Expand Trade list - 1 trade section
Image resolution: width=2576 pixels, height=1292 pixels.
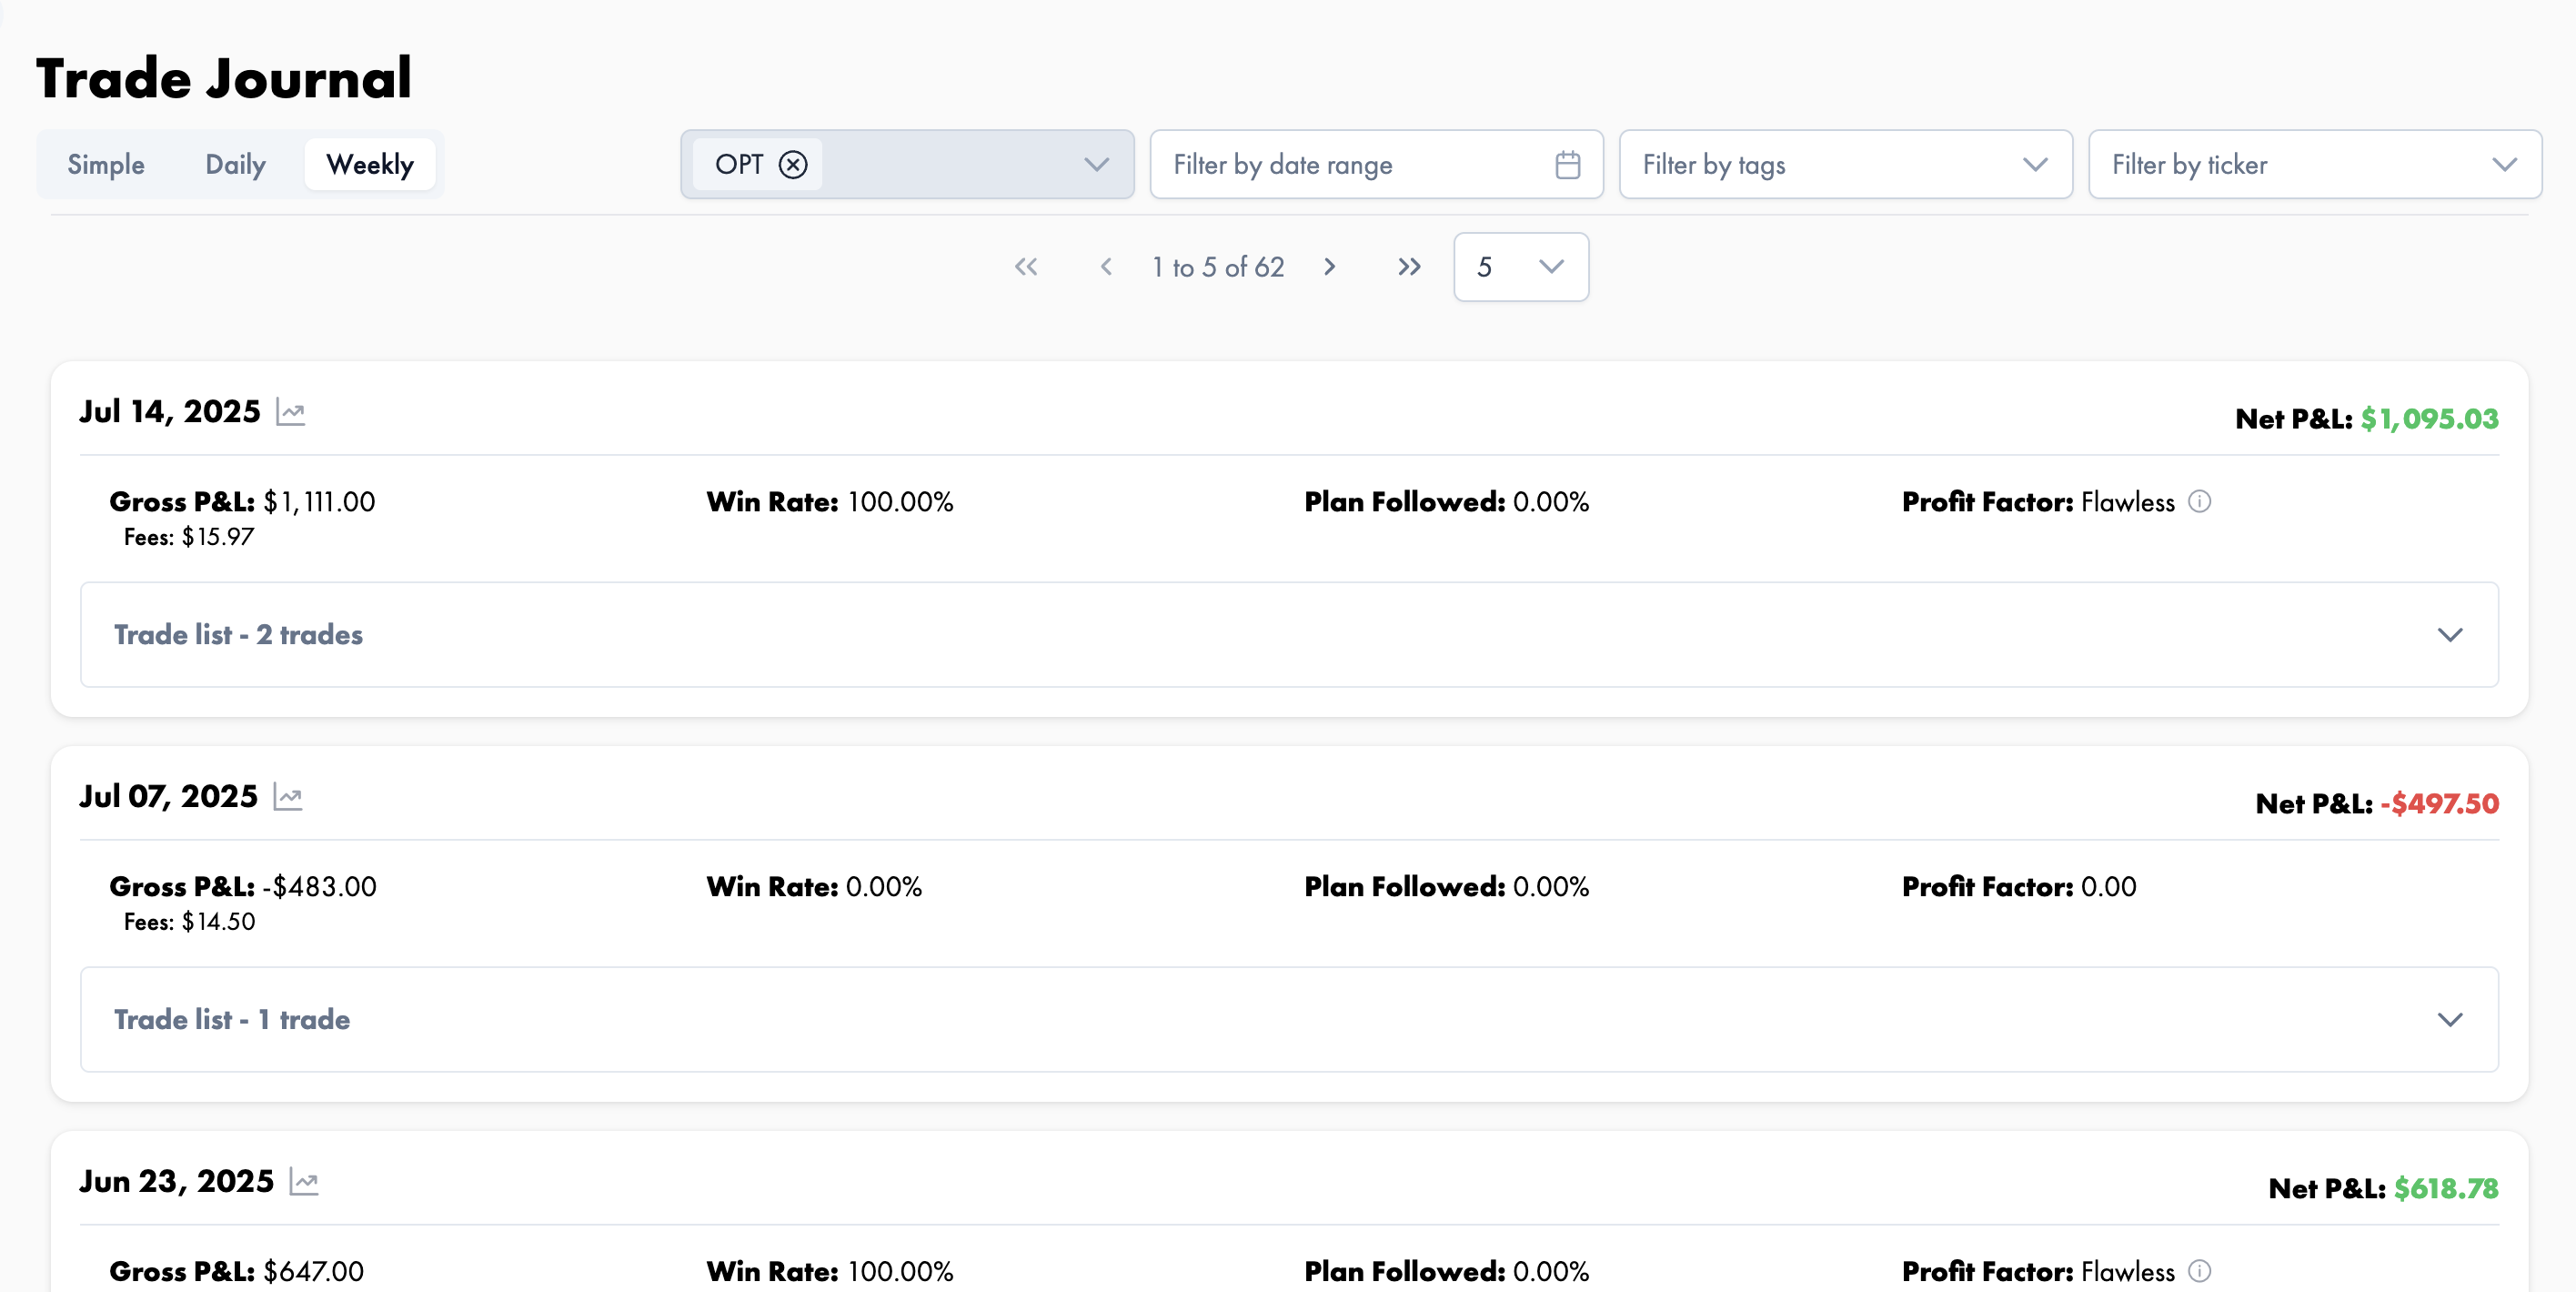(1289, 1019)
